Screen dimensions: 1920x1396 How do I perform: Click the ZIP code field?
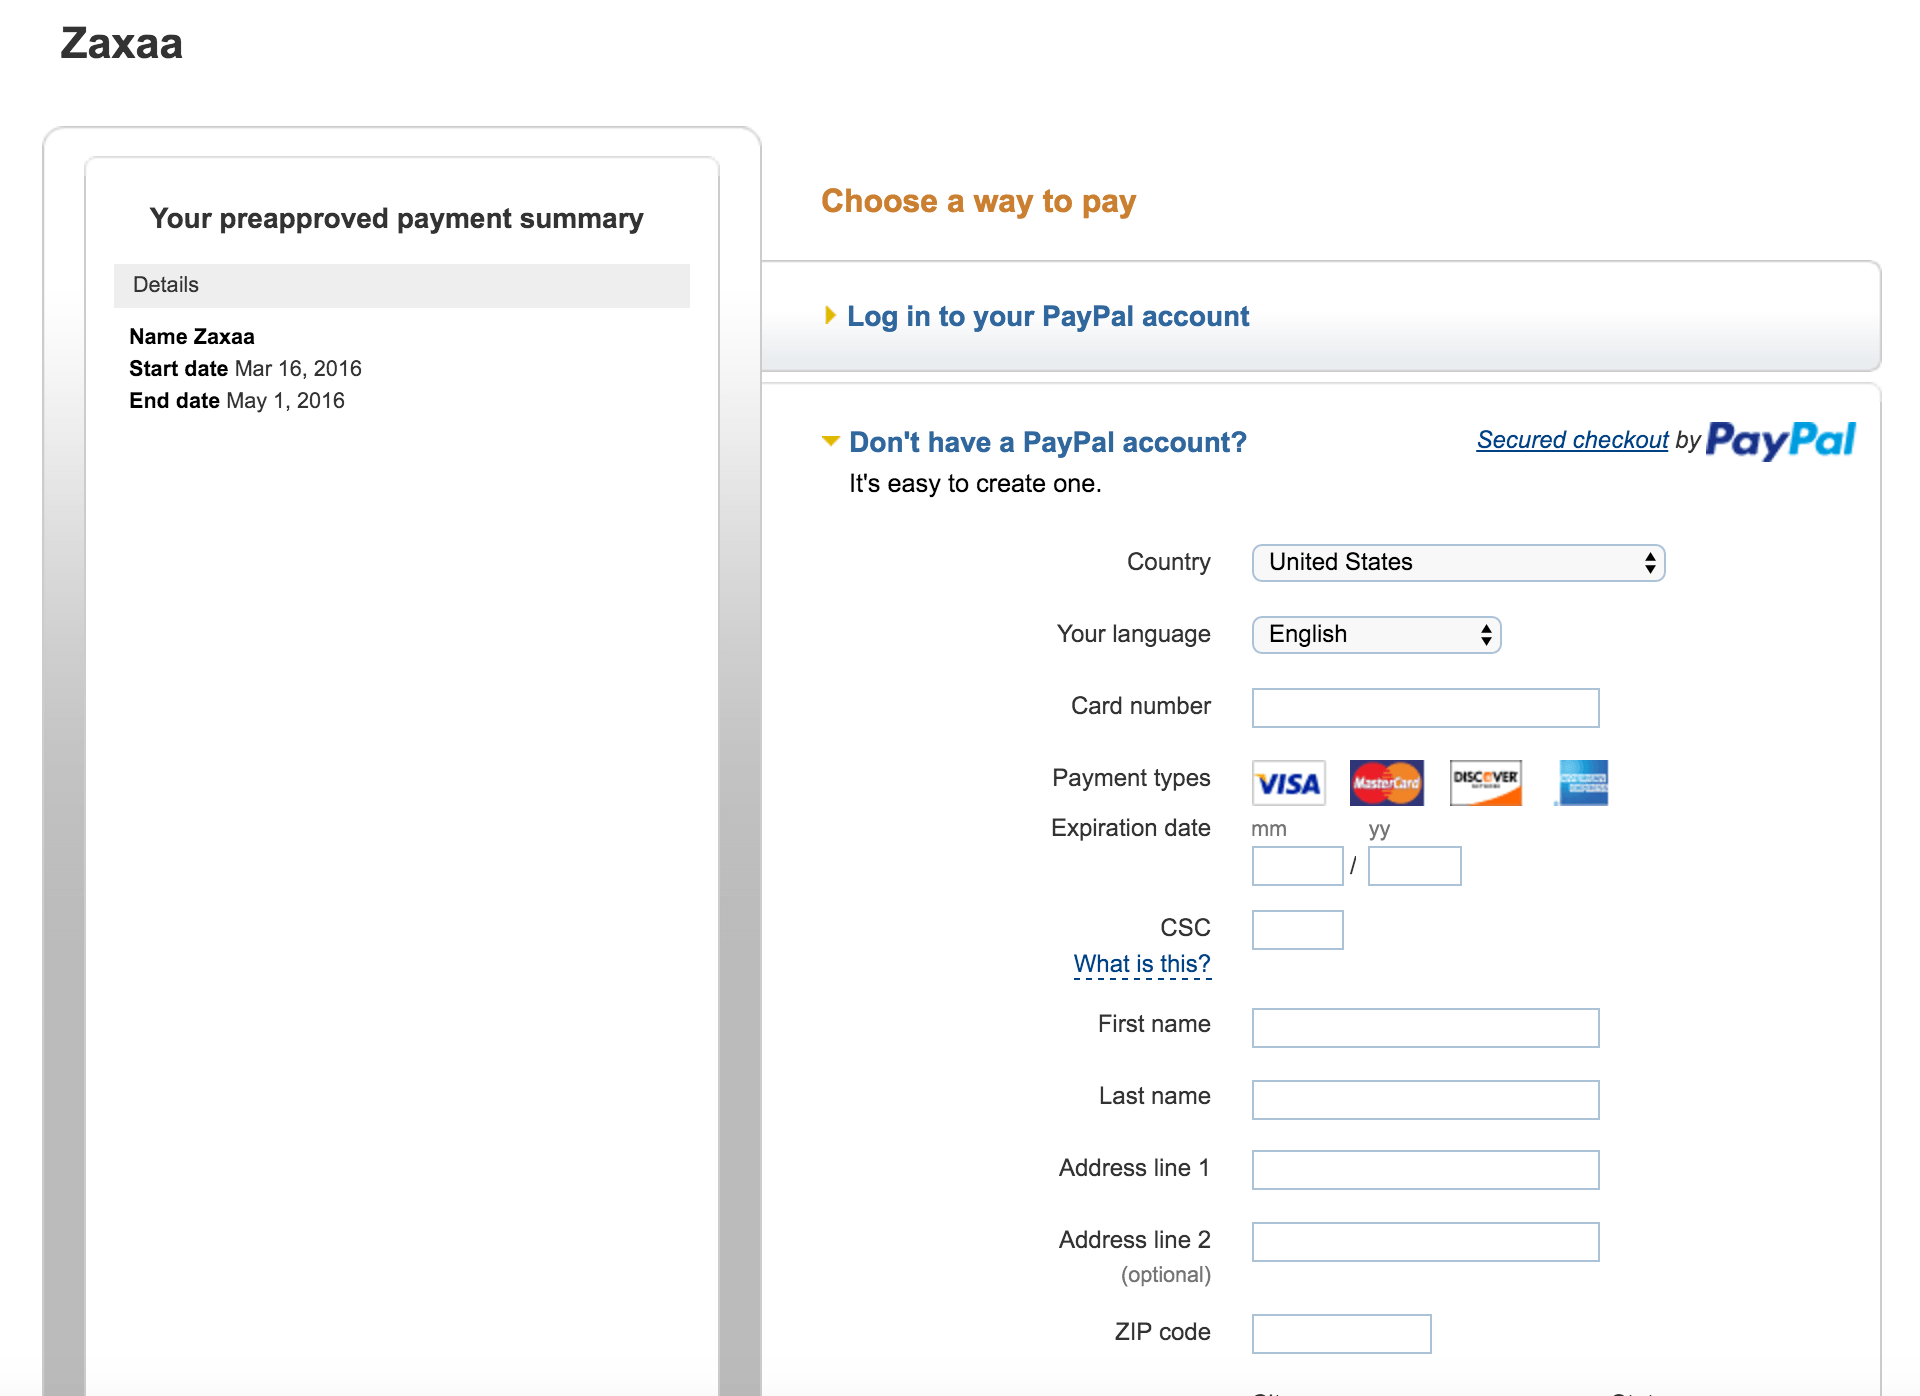pos(1340,1334)
